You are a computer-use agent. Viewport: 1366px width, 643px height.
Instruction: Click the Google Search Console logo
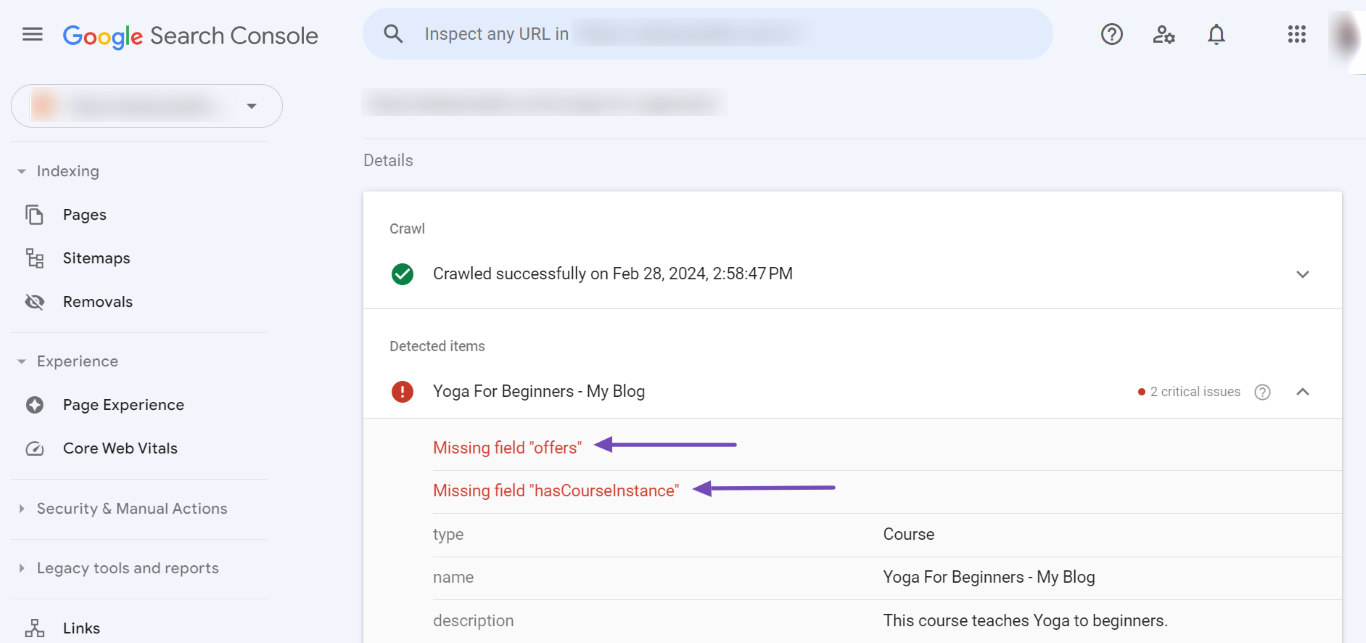click(190, 36)
